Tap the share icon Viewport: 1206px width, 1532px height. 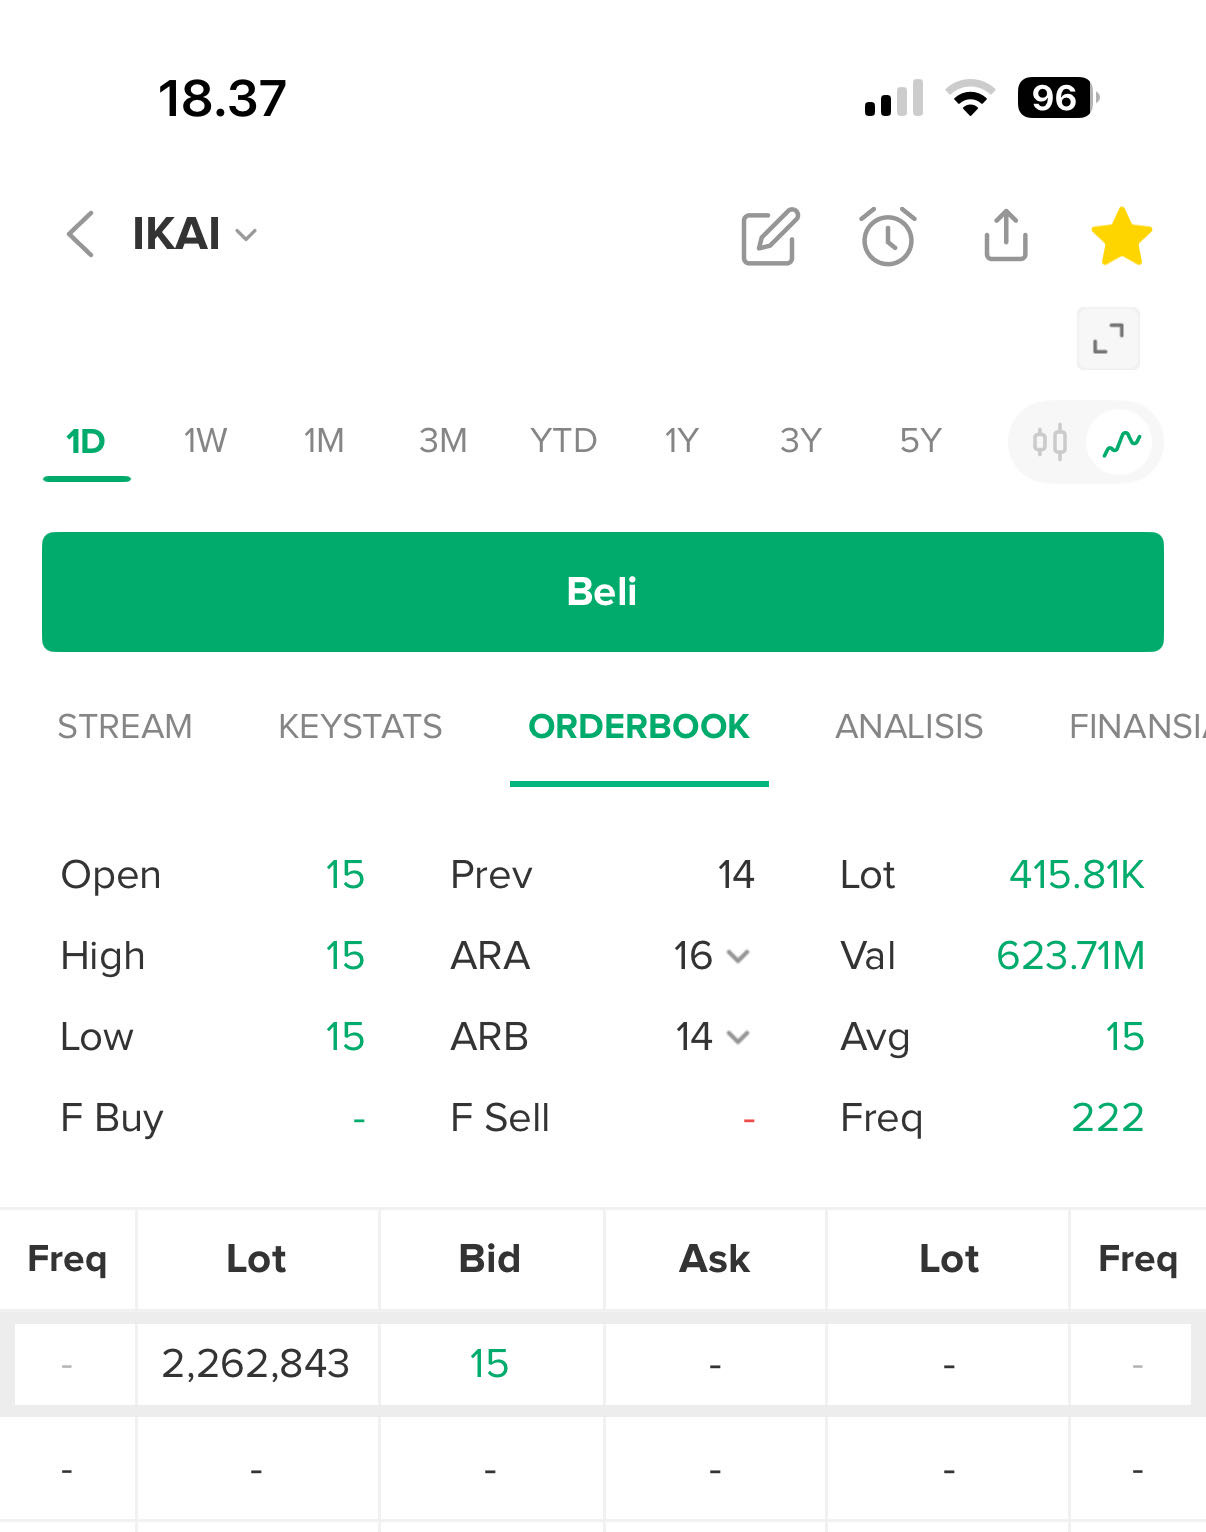pos(1006,236)
